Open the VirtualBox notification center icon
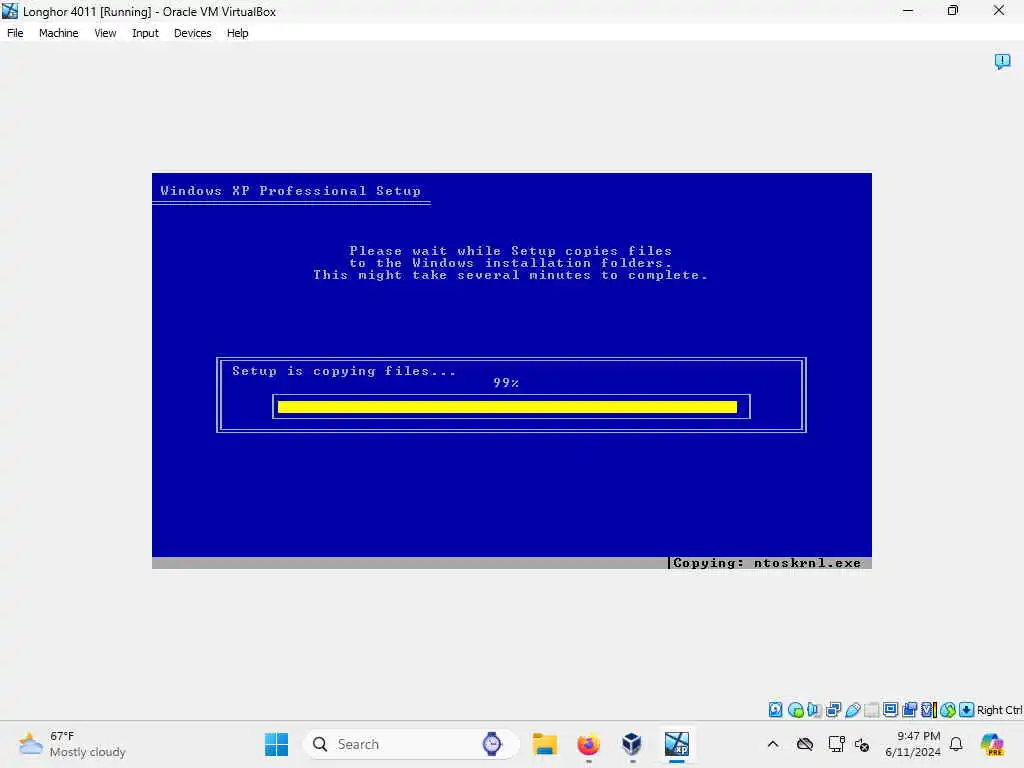 tap(1002, 61)
